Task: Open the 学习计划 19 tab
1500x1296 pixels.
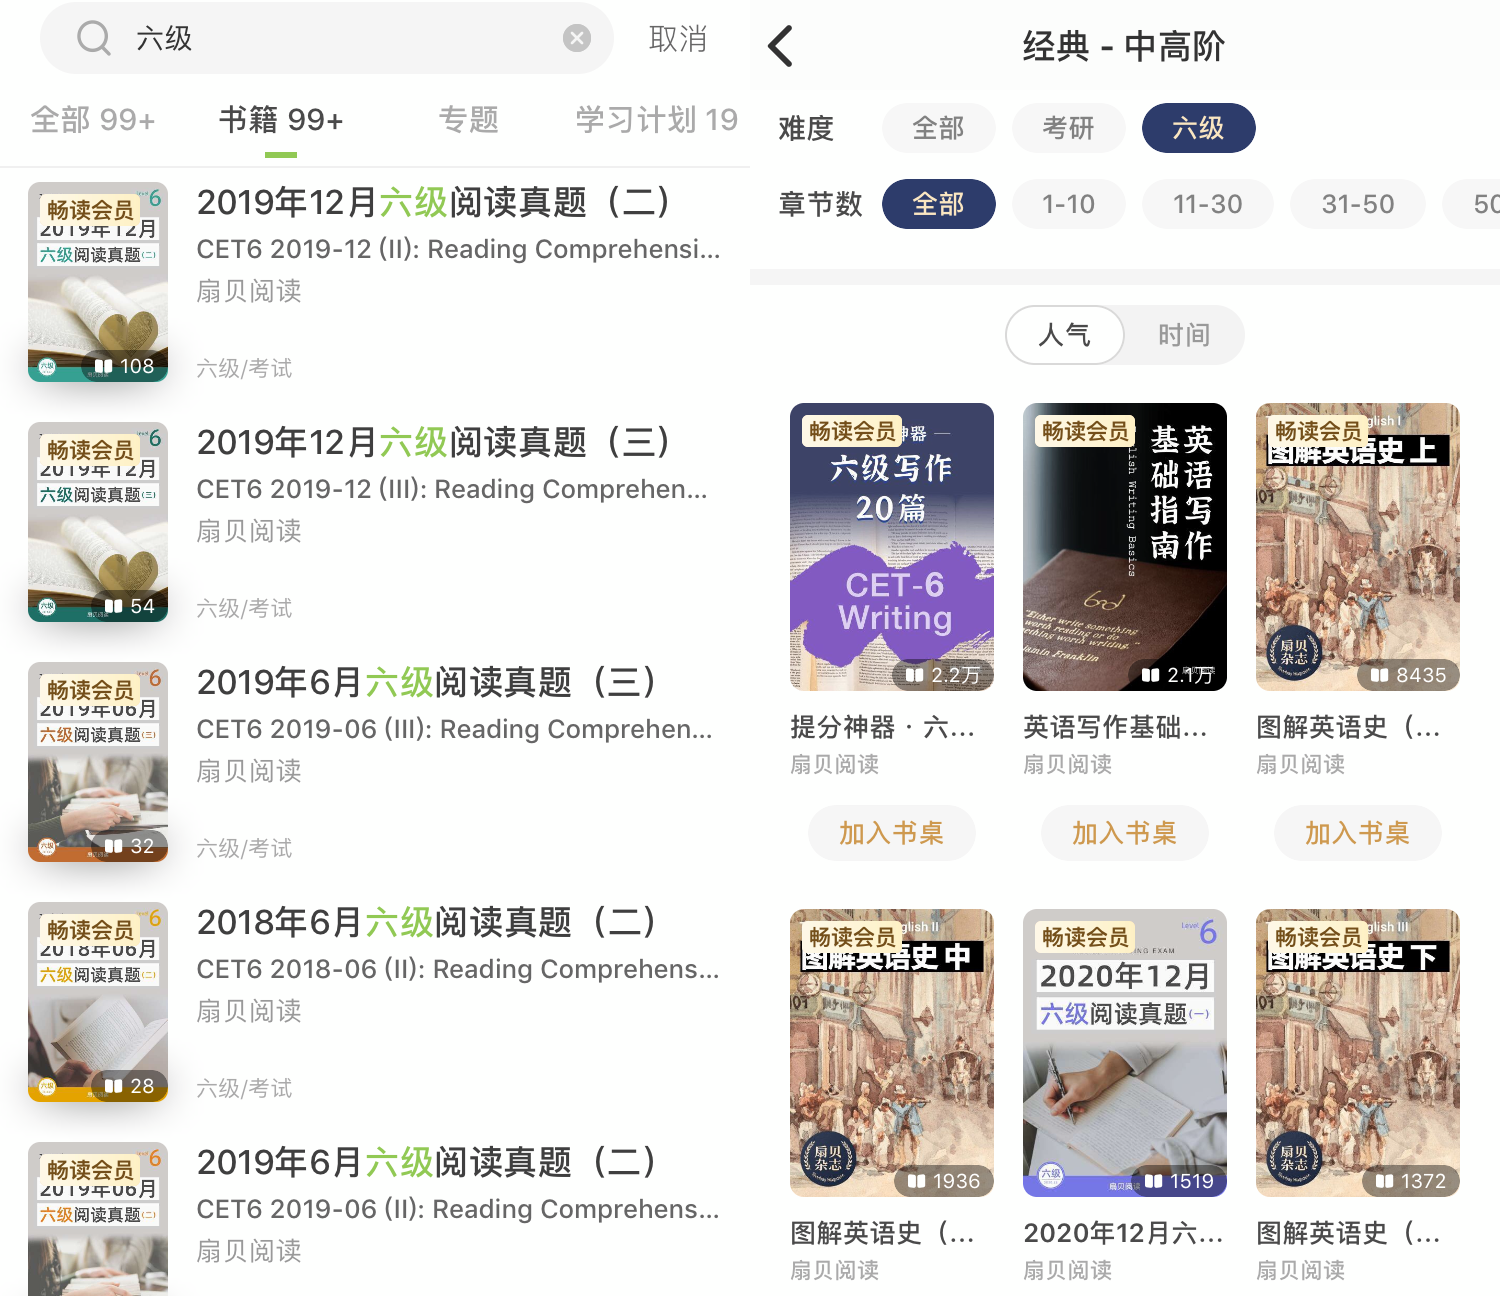Action: (x=656, y=120)
